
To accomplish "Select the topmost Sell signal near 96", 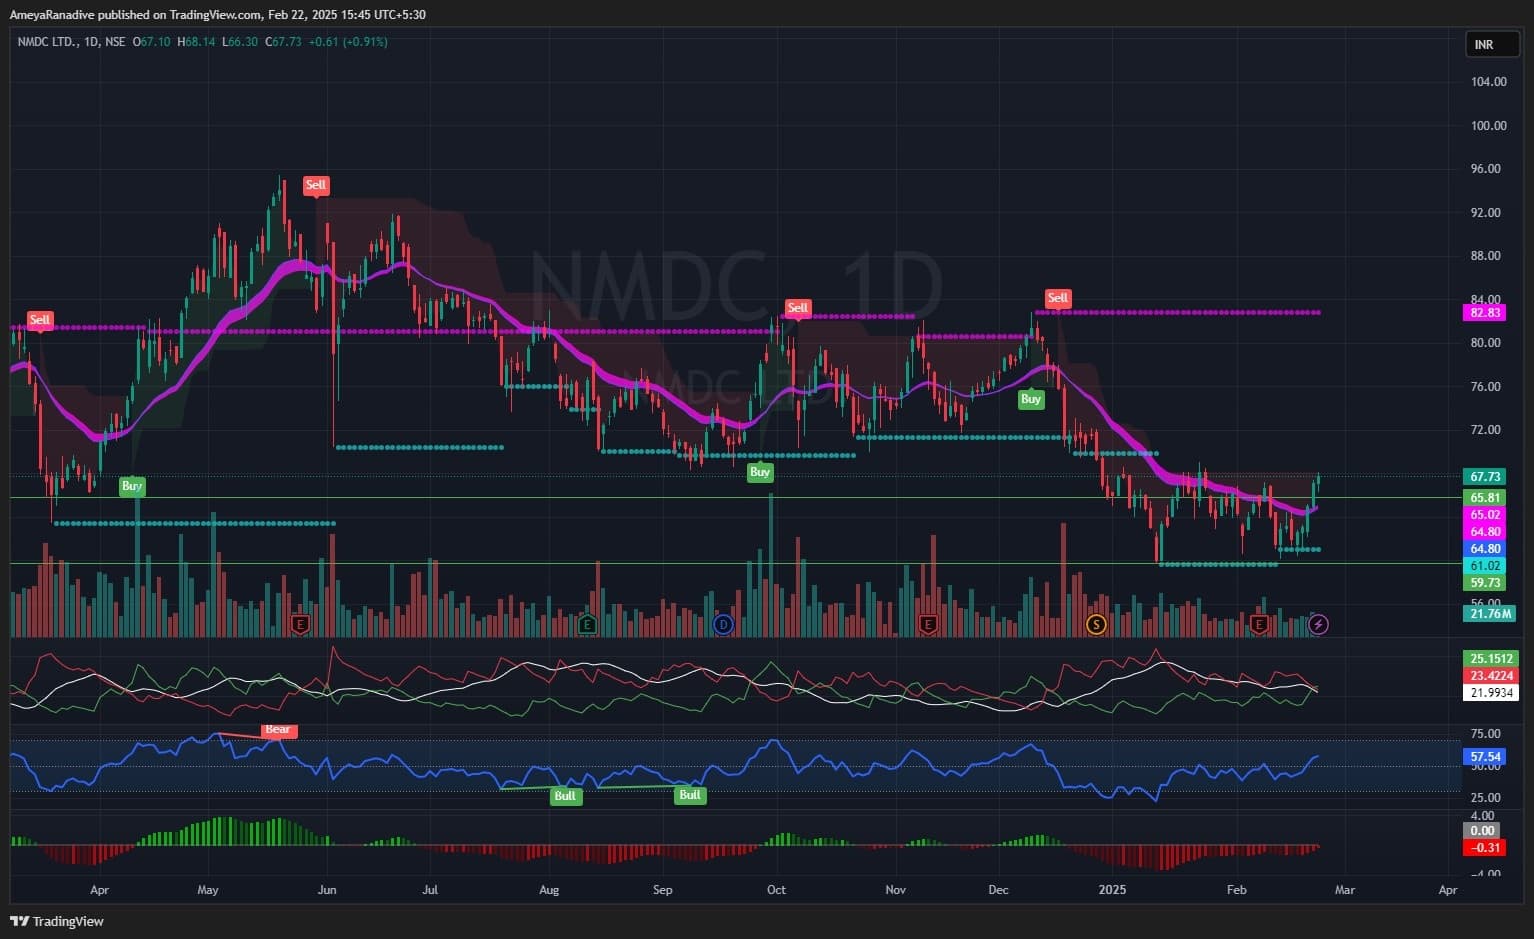I will pyautogui.click(x=315, y=185).
